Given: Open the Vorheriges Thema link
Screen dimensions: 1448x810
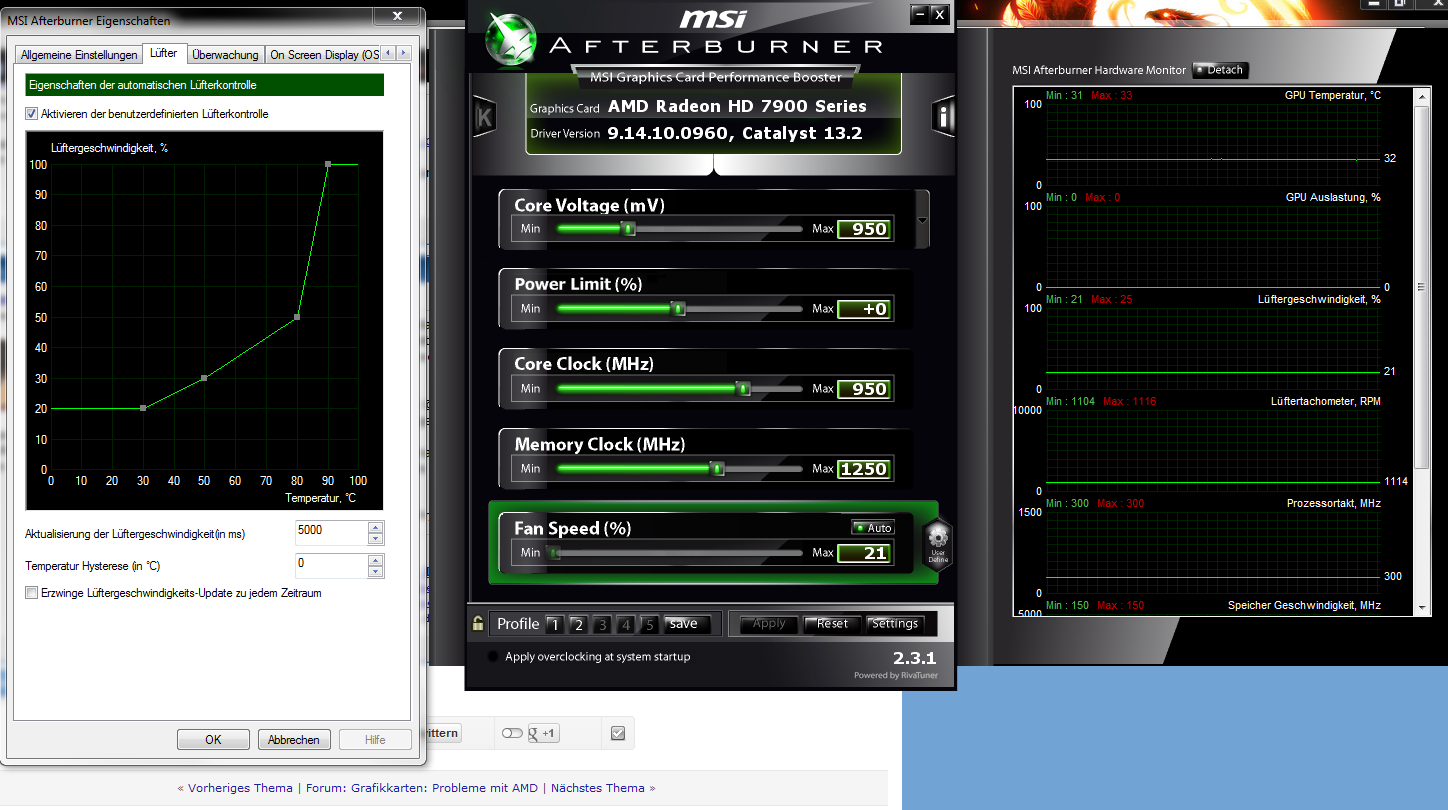Looking at the screenshot, I should pyautogui.click(x=240, y=788).
